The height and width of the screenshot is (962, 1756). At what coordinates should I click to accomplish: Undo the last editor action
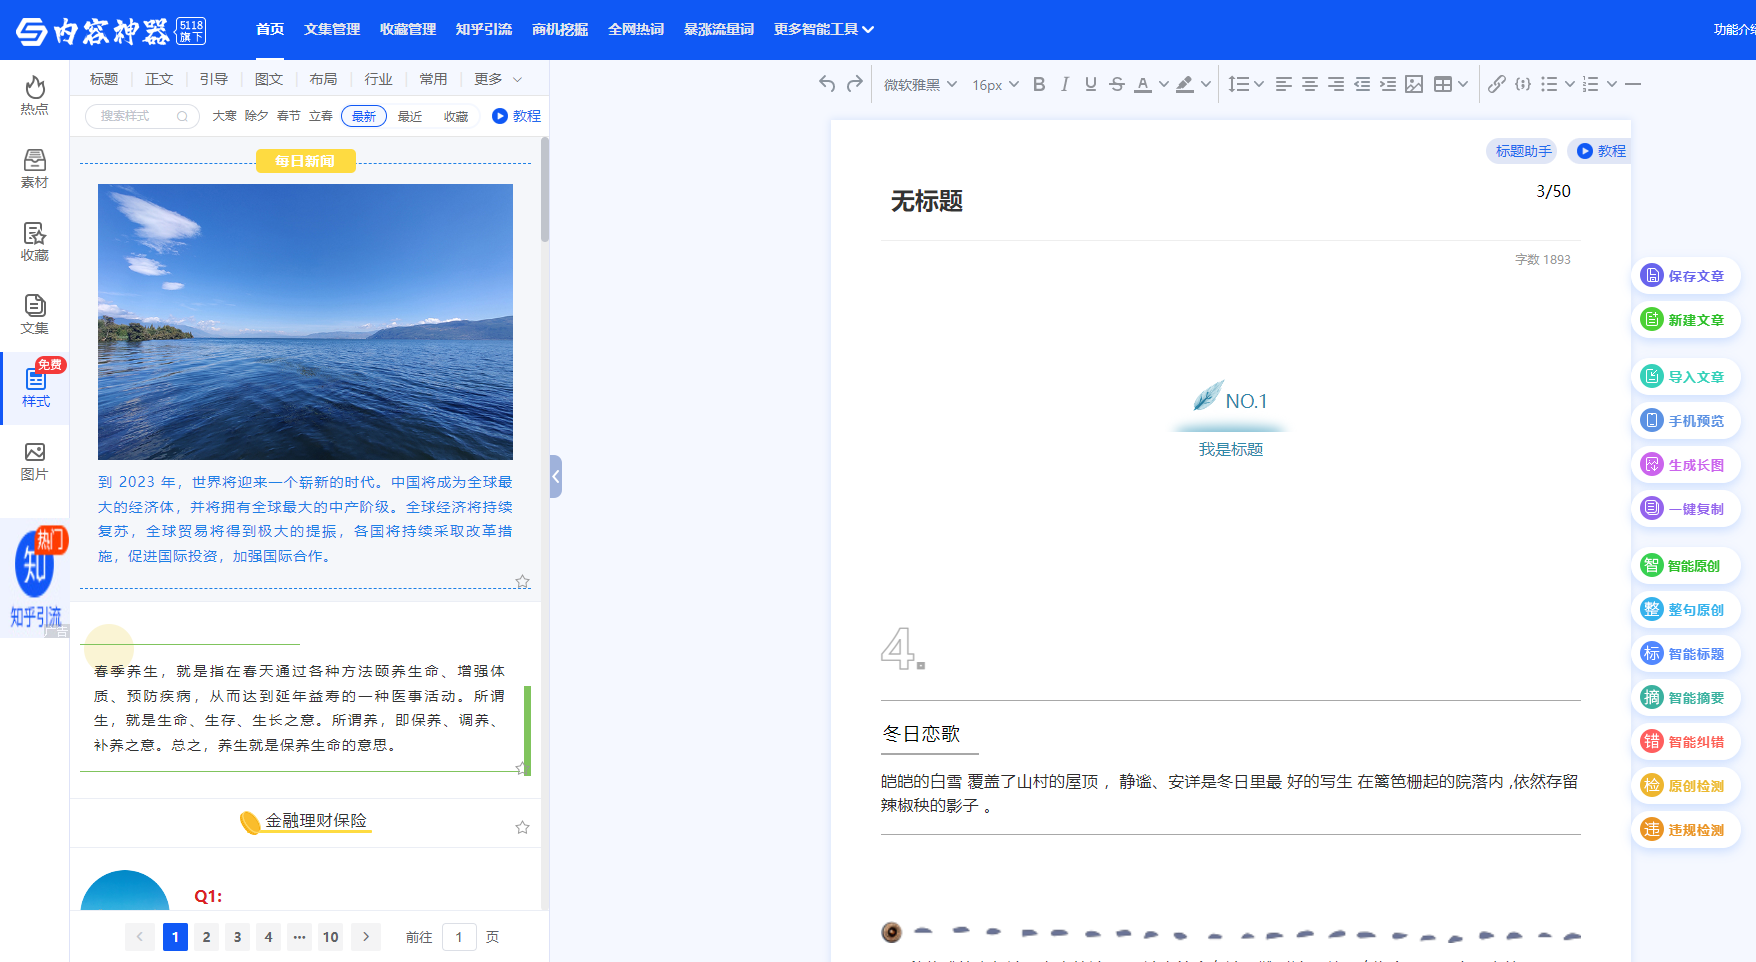[x=826, y=84]
